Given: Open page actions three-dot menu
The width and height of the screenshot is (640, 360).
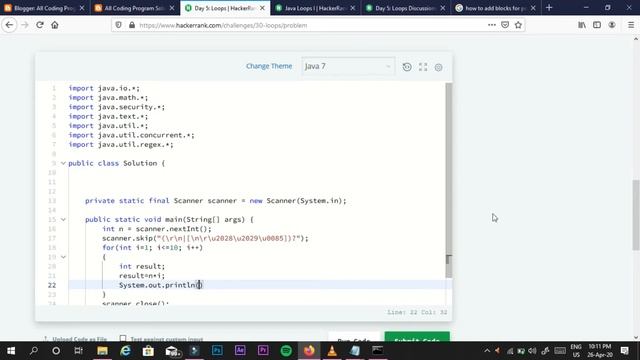Looking at the screenshot, I should coord(491,25).
